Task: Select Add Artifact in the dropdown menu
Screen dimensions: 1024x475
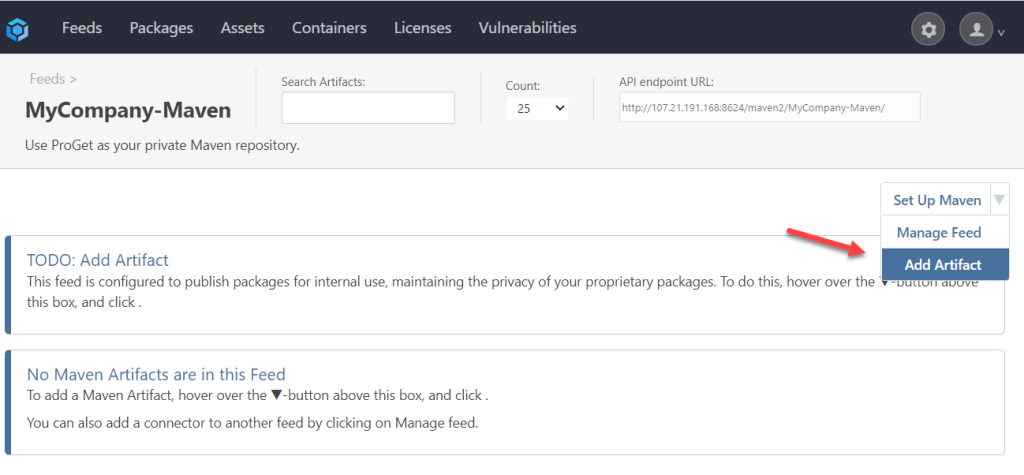Action: tap(942, 265)
